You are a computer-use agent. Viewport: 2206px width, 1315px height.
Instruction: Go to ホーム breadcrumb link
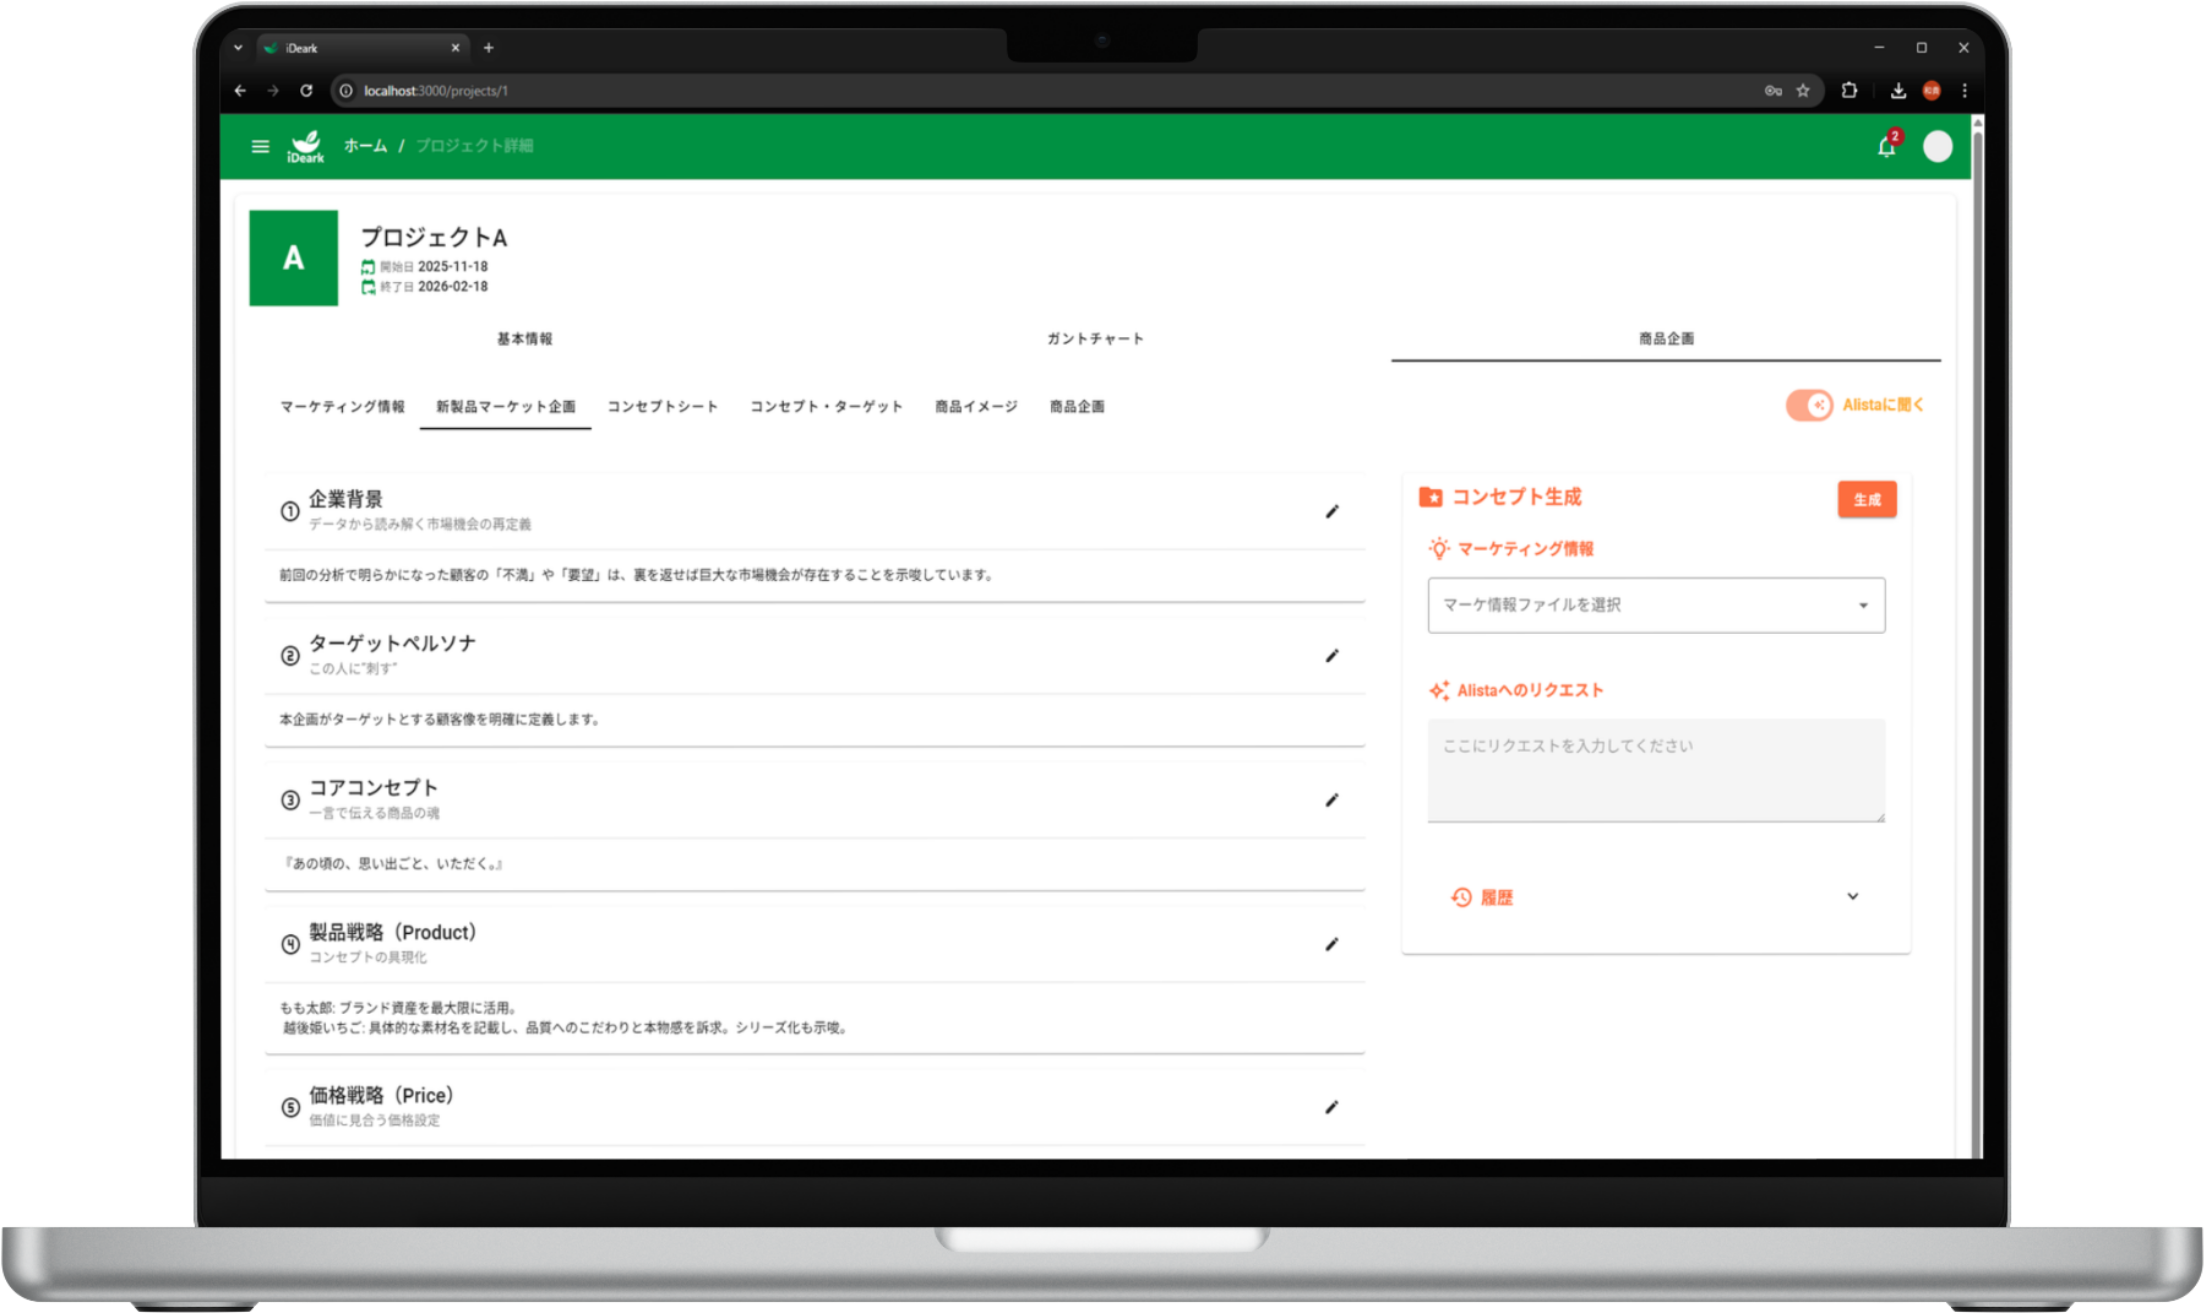coord(365,146)
